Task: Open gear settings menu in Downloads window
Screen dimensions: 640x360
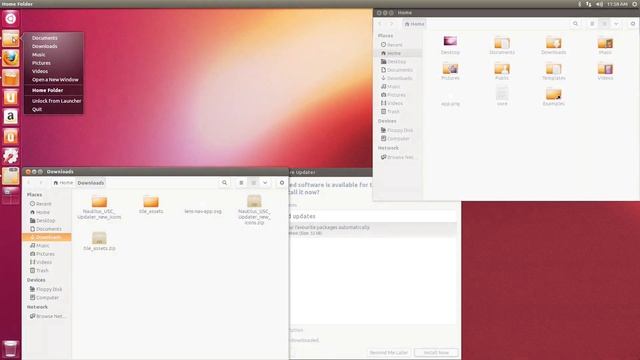Action: pyautogui.click(x=282, y=183)
